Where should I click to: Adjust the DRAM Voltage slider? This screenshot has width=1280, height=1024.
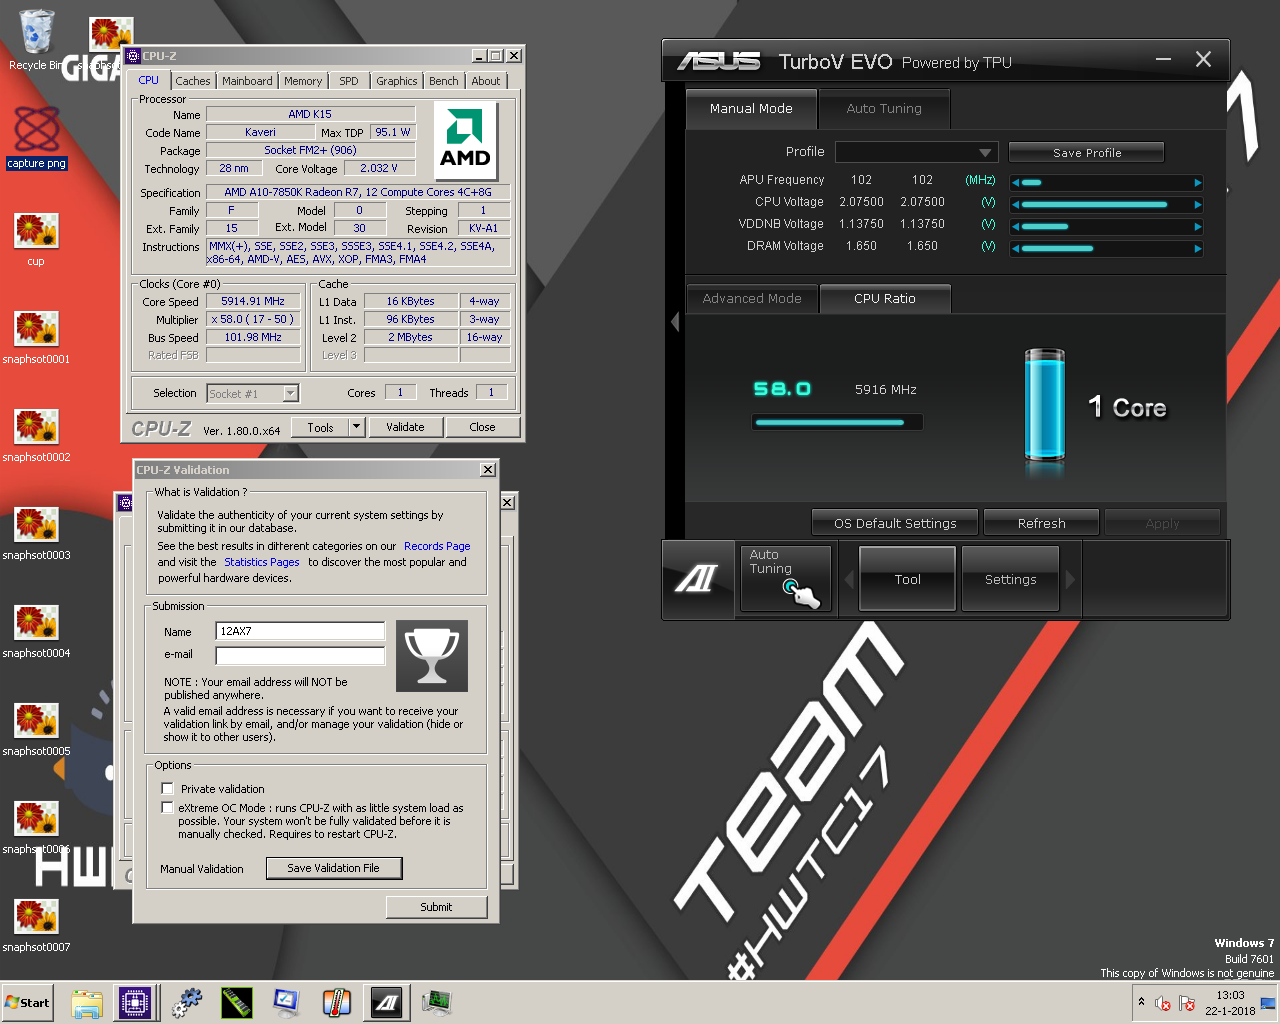(x=1106, y=249)
